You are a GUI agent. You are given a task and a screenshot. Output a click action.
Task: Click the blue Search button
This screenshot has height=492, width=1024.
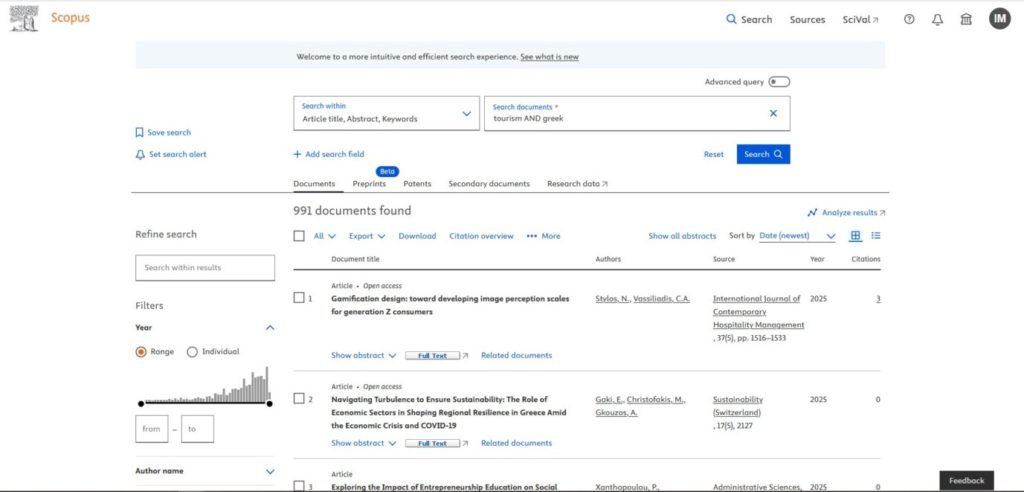click(763, 154)
